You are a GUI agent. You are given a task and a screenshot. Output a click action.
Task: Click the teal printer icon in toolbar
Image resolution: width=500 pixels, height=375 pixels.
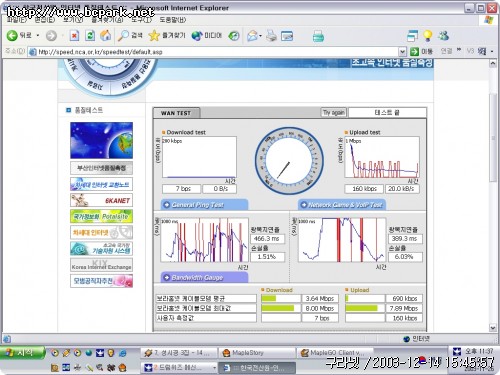click(318, 36)
